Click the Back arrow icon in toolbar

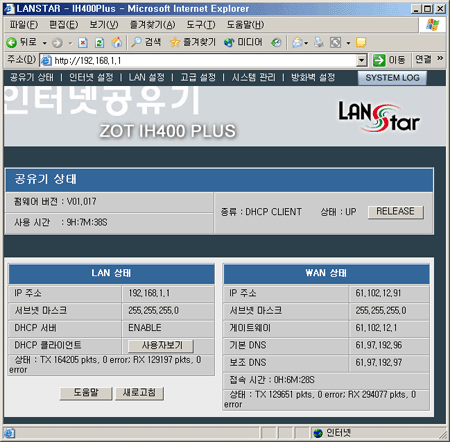(x=12, y=42)
